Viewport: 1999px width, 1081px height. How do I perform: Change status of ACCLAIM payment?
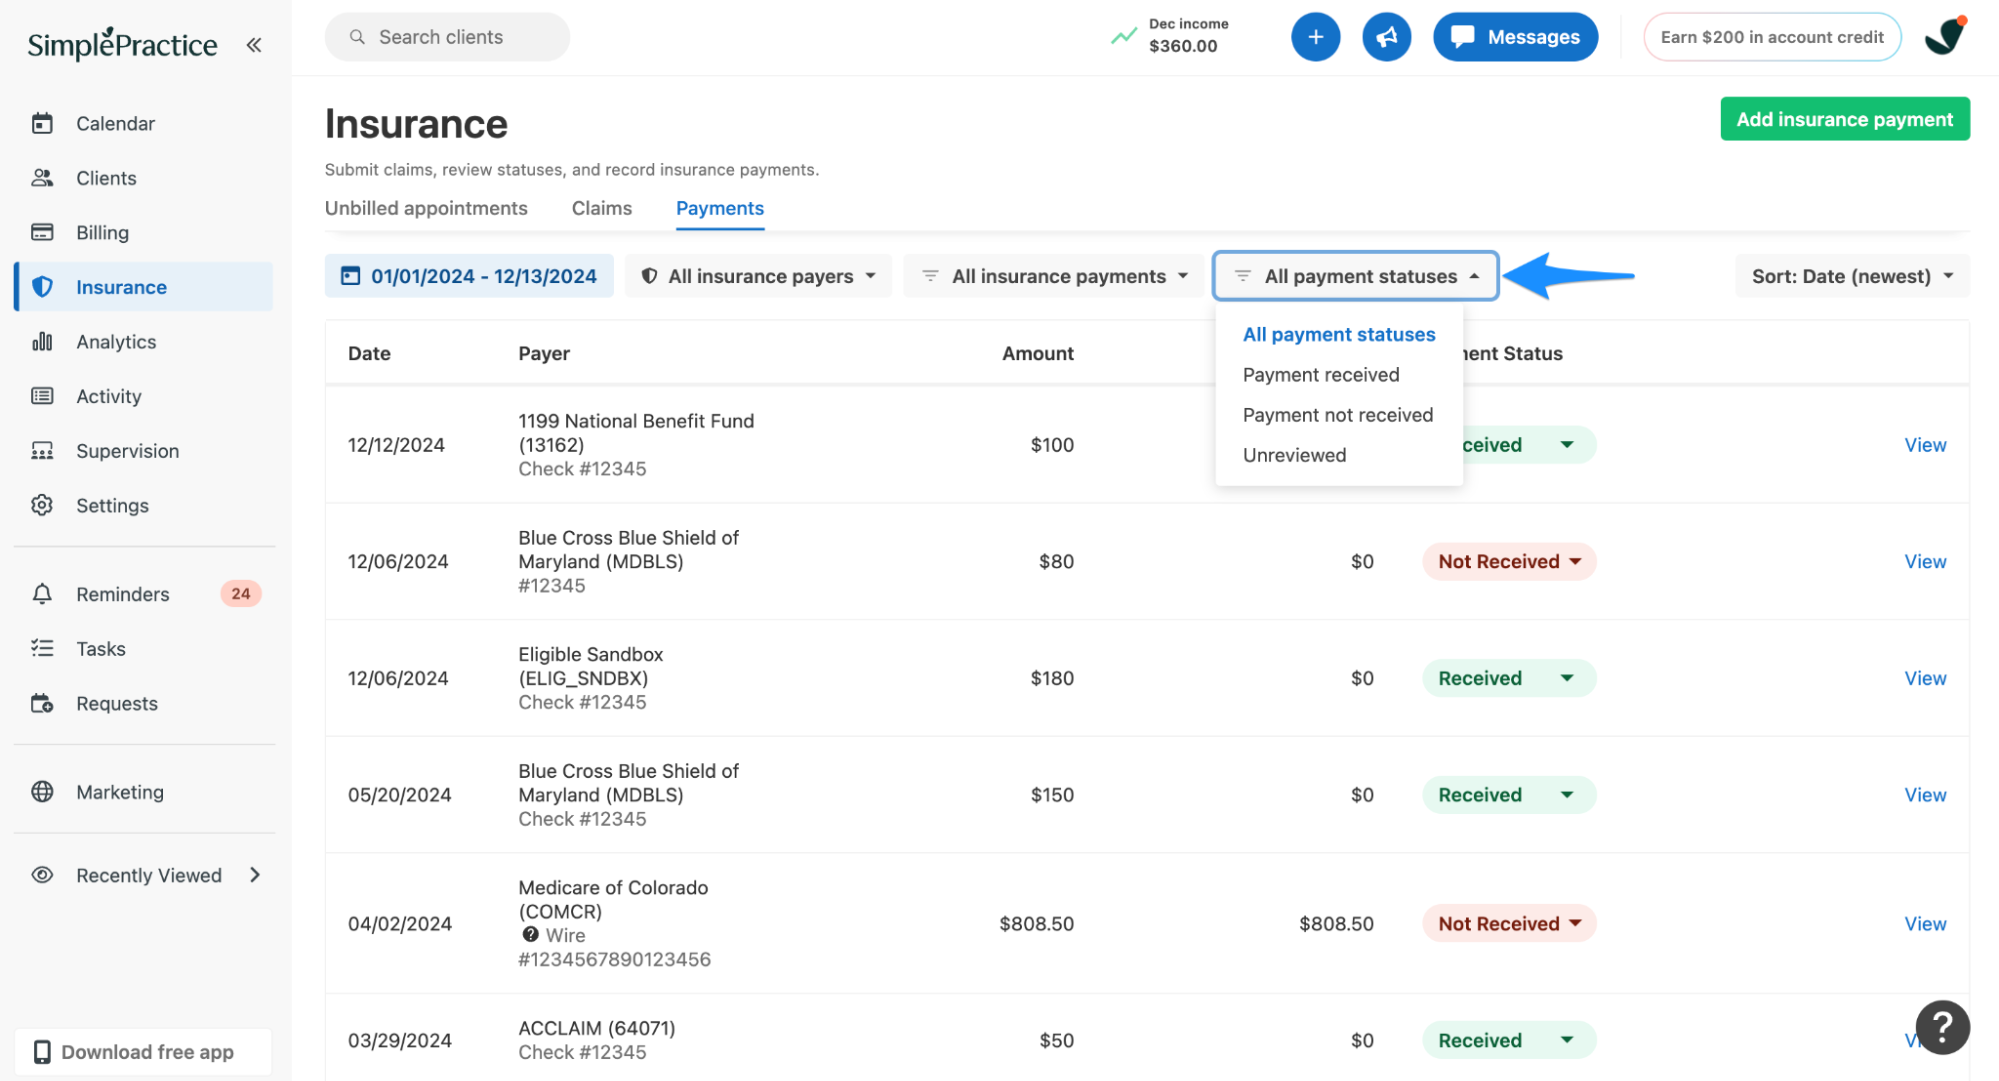(1509, 1041)
